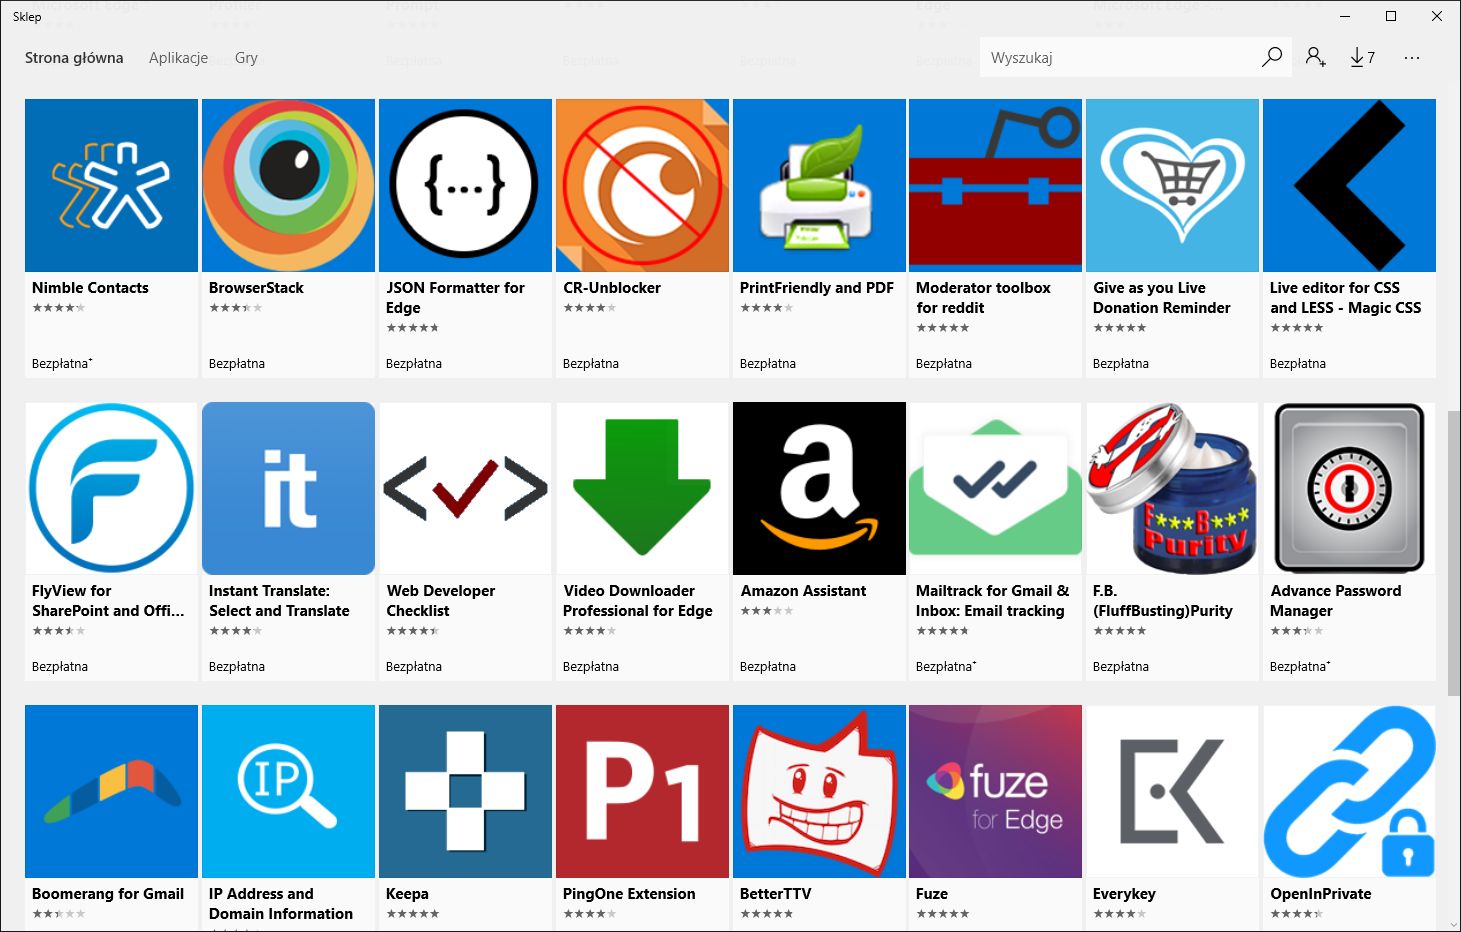Click 'F.B. (FluffBusting)Purity' title text
The height and width of the screenshot is (932, 1461).
pyautogui.click(x=1163, y=600)
